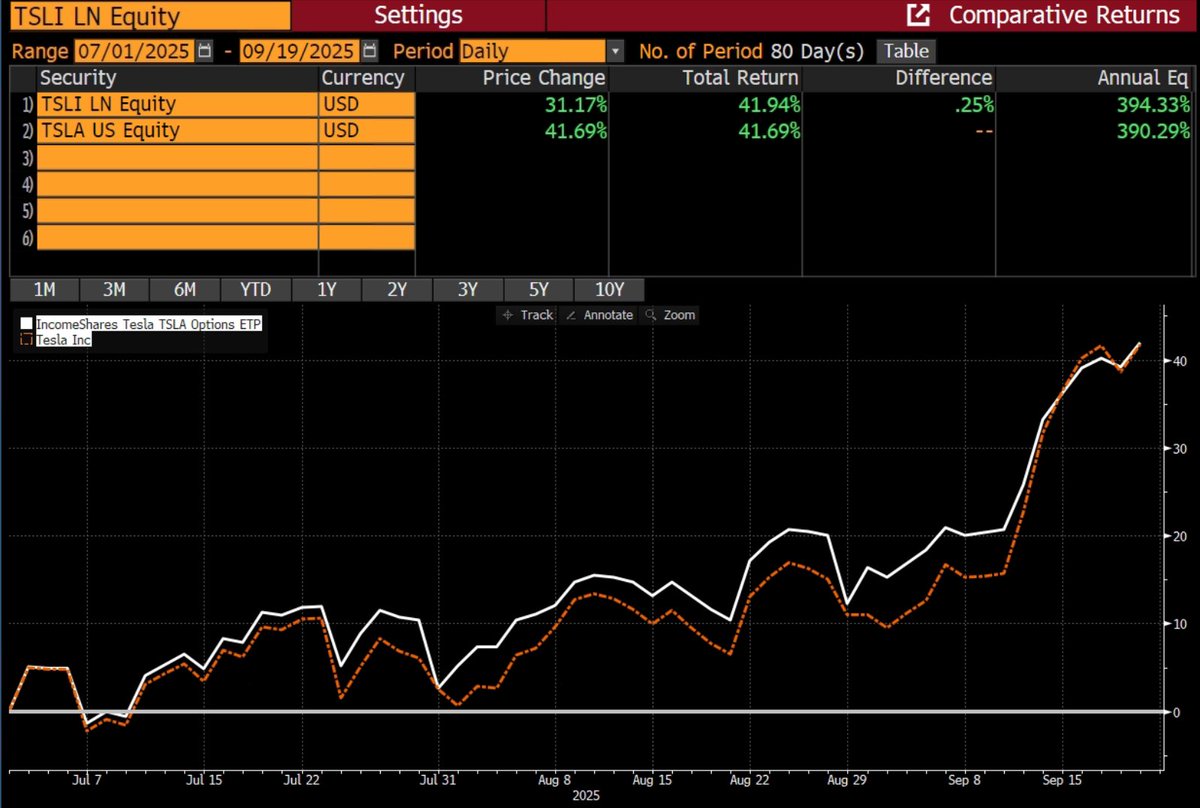Click empty security field in row 4
This screenshot has height=808, width=1200.
[x=178, y=184]
